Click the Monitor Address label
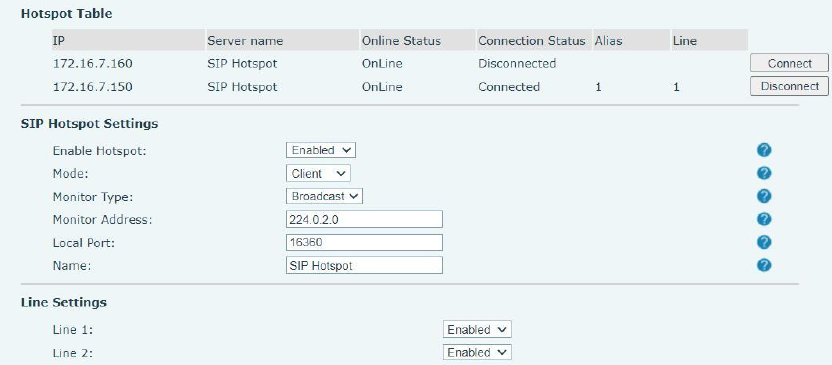Screen dimensions: 832x365 102,220
